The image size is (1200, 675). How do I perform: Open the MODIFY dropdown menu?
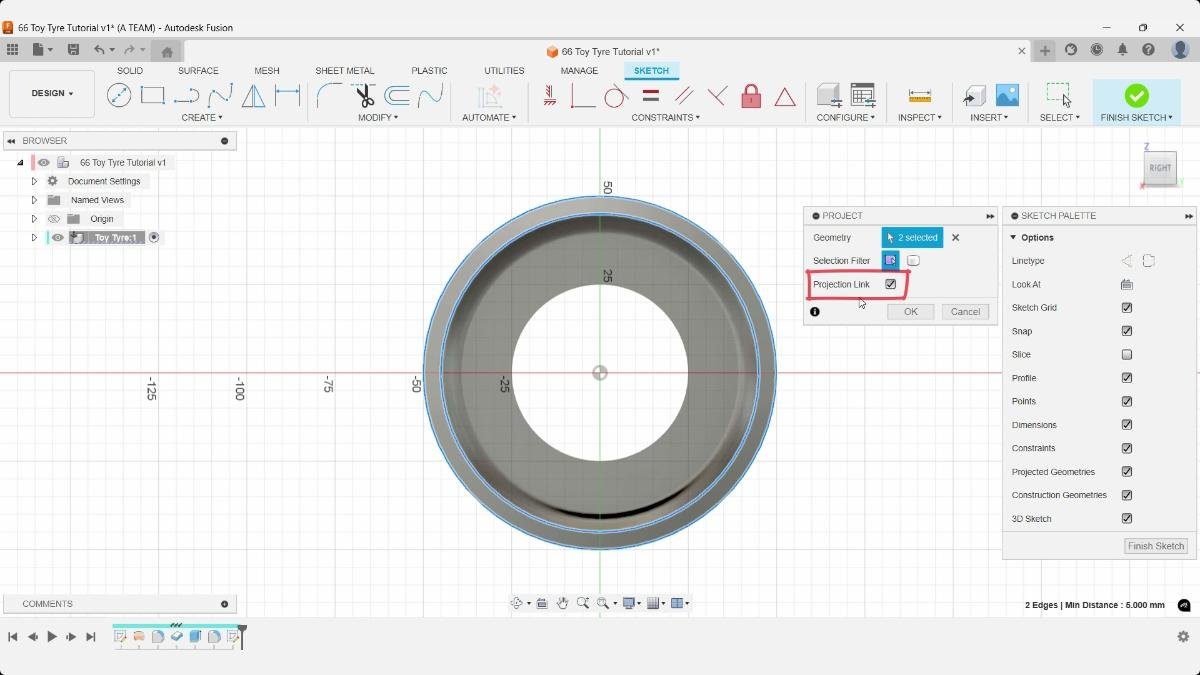tap(378, 118)
